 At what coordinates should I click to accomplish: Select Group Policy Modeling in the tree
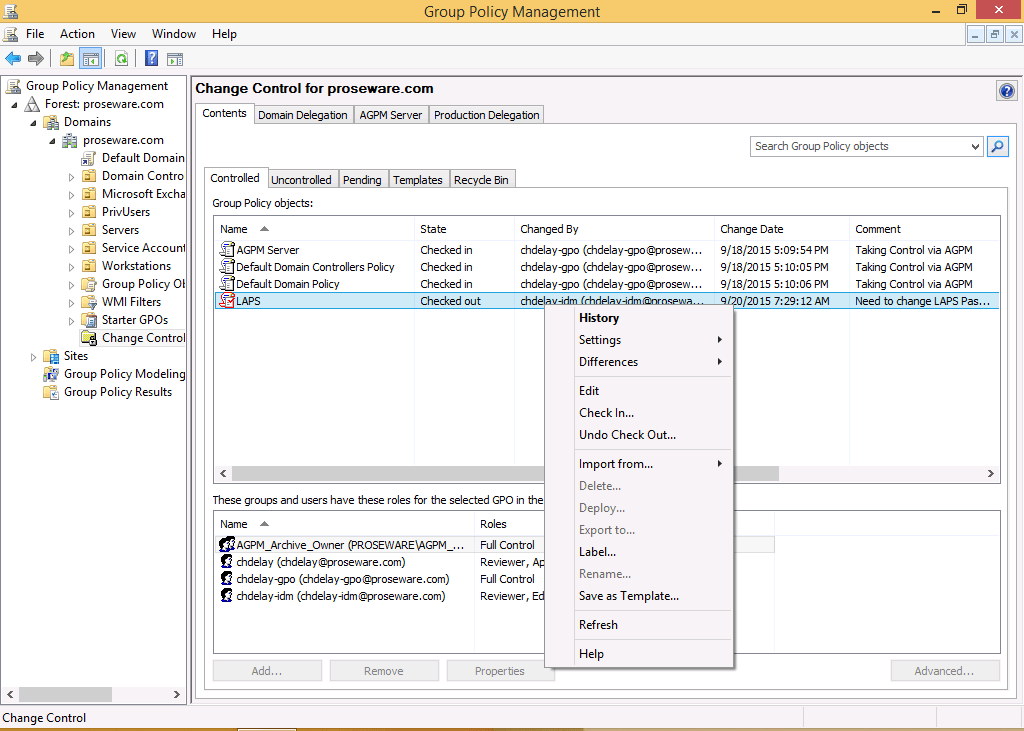pyautogui.click(x=124, y=374)
